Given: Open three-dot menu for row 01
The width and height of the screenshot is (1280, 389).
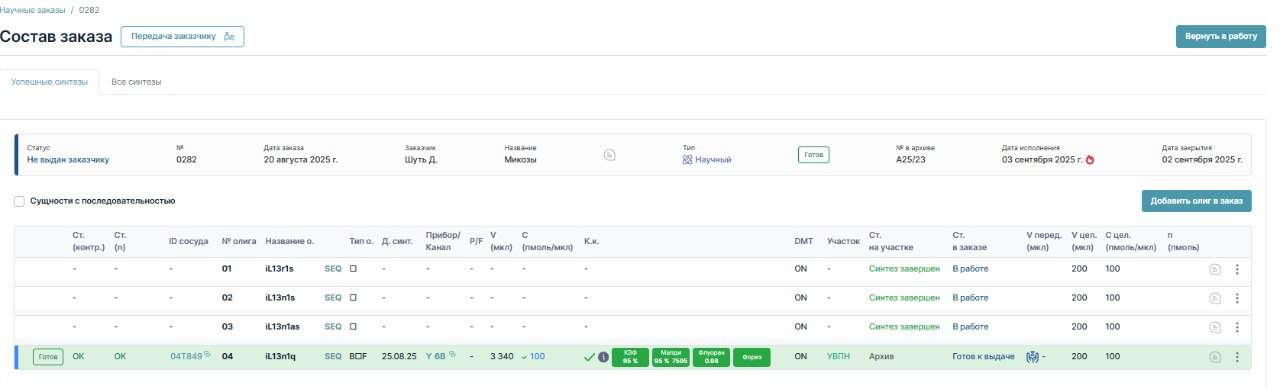Looking at the screenshot, I should pyautogui.click(x=1237, y=270).
